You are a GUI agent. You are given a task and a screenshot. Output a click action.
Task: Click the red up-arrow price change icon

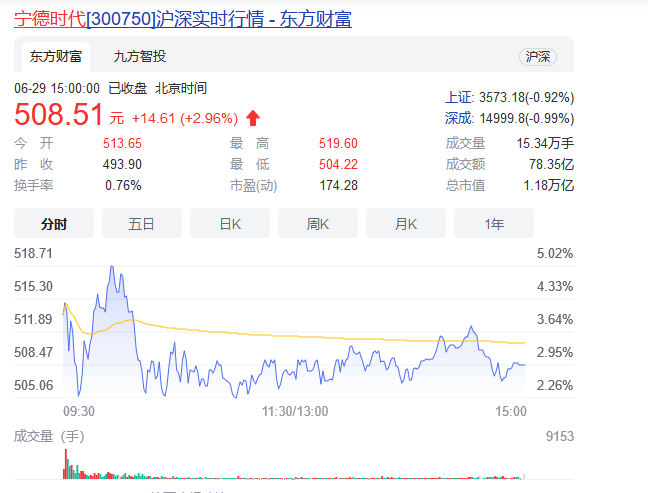click(x=253, y=117)
